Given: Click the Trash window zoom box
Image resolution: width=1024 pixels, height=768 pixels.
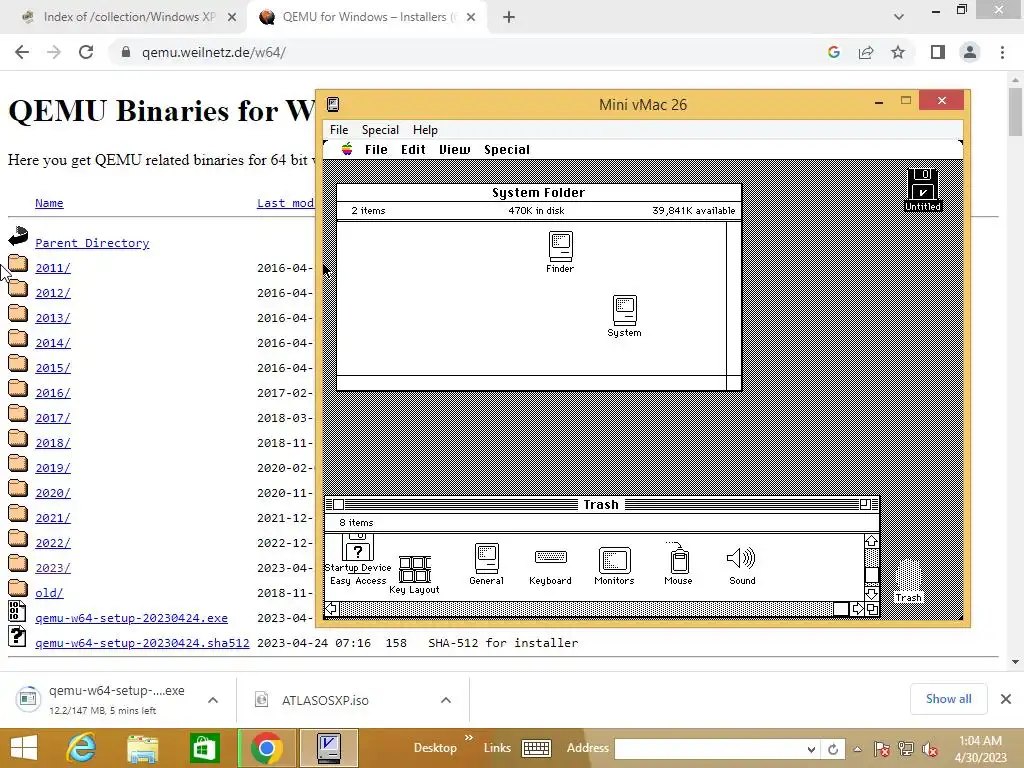Looking at the screenshot, I should click(x=865, y=504).
